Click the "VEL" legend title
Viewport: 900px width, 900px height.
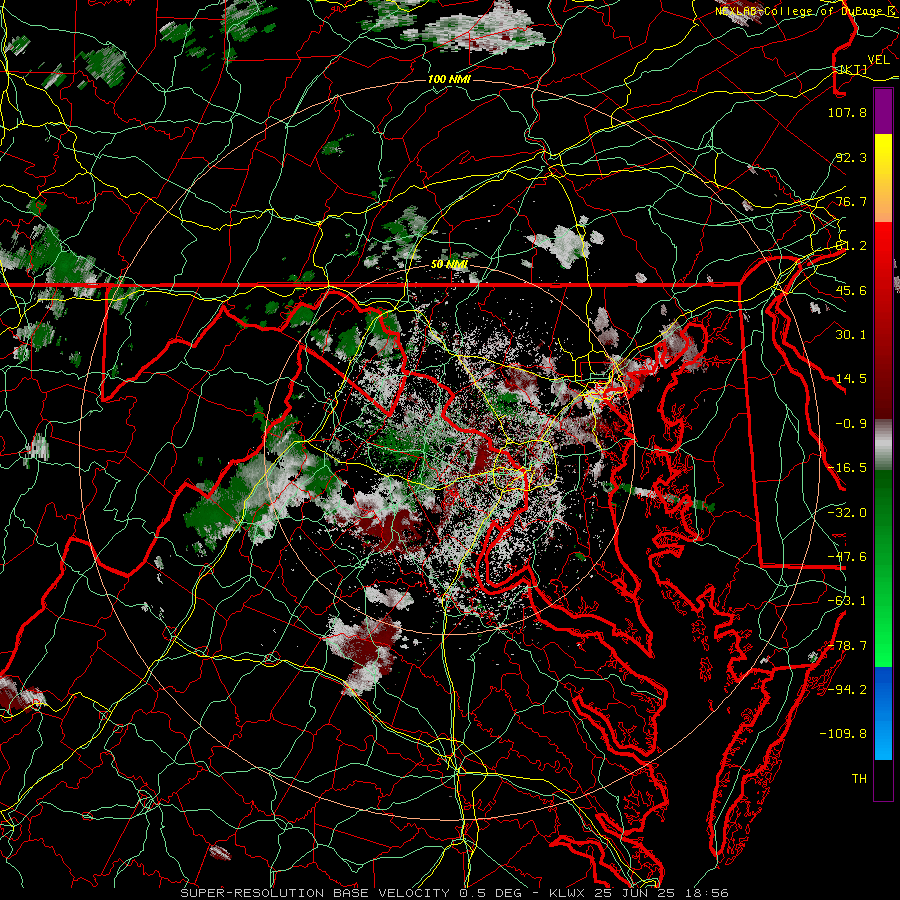(x=878, y=60)
